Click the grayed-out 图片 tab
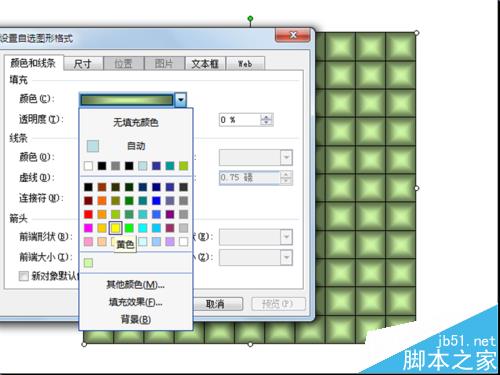500x375 pixels. [164, 63]
